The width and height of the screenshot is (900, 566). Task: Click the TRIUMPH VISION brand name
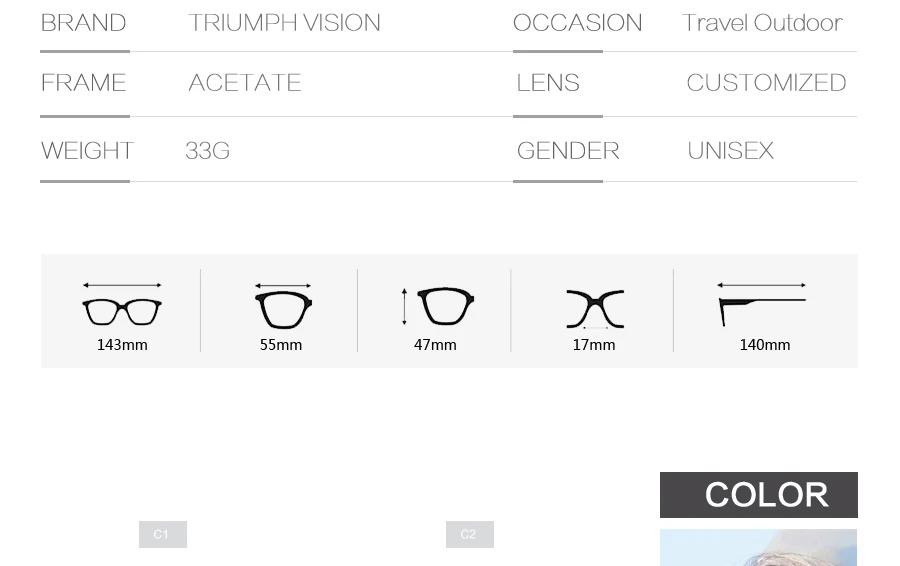pyautogui.click(x=285, y=23)
